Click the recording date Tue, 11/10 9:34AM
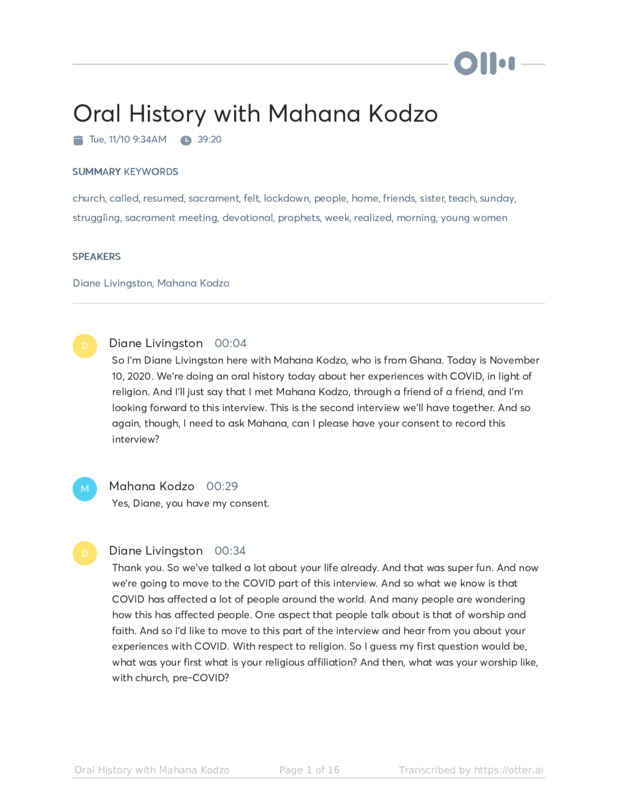The height and width of the screenshot is (800, 618). coord(128,140)
